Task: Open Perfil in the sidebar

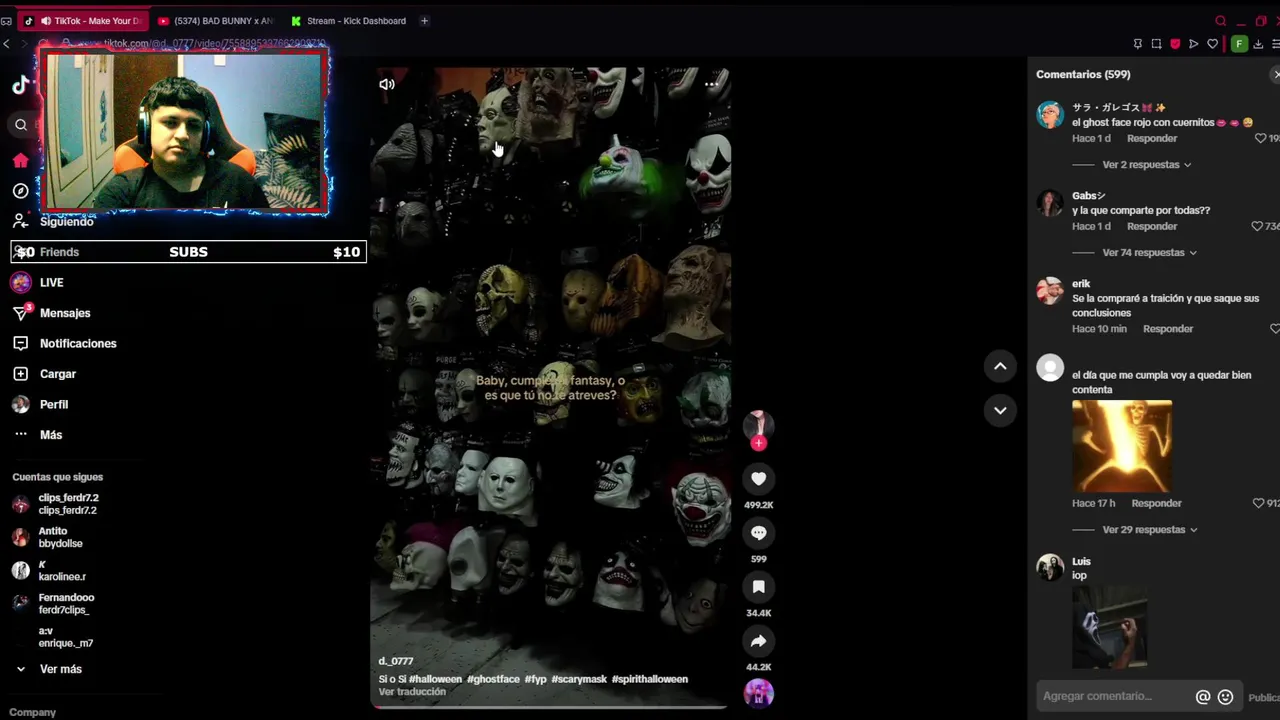Action: [x=54, y=405]
